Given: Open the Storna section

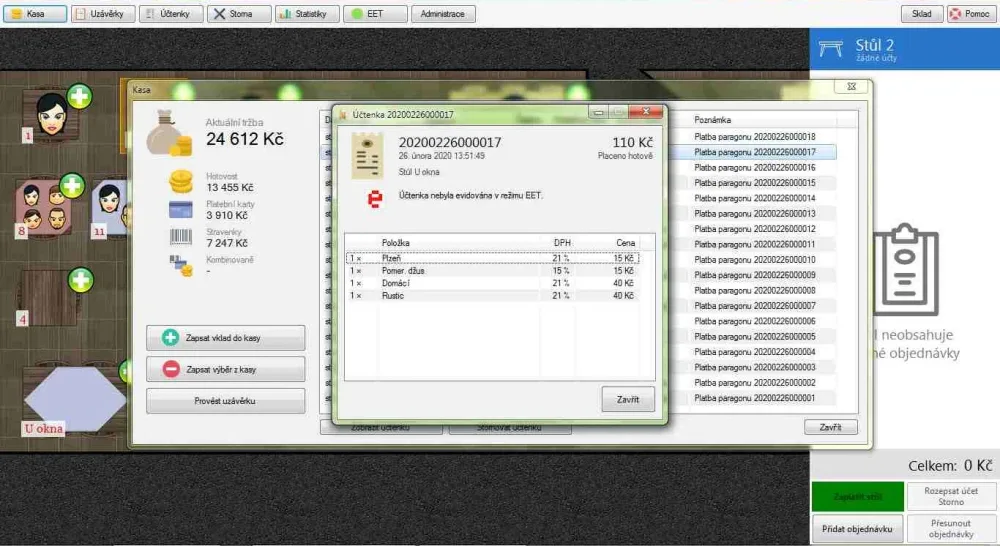Looking at the screenshot, I should [239, 13].
